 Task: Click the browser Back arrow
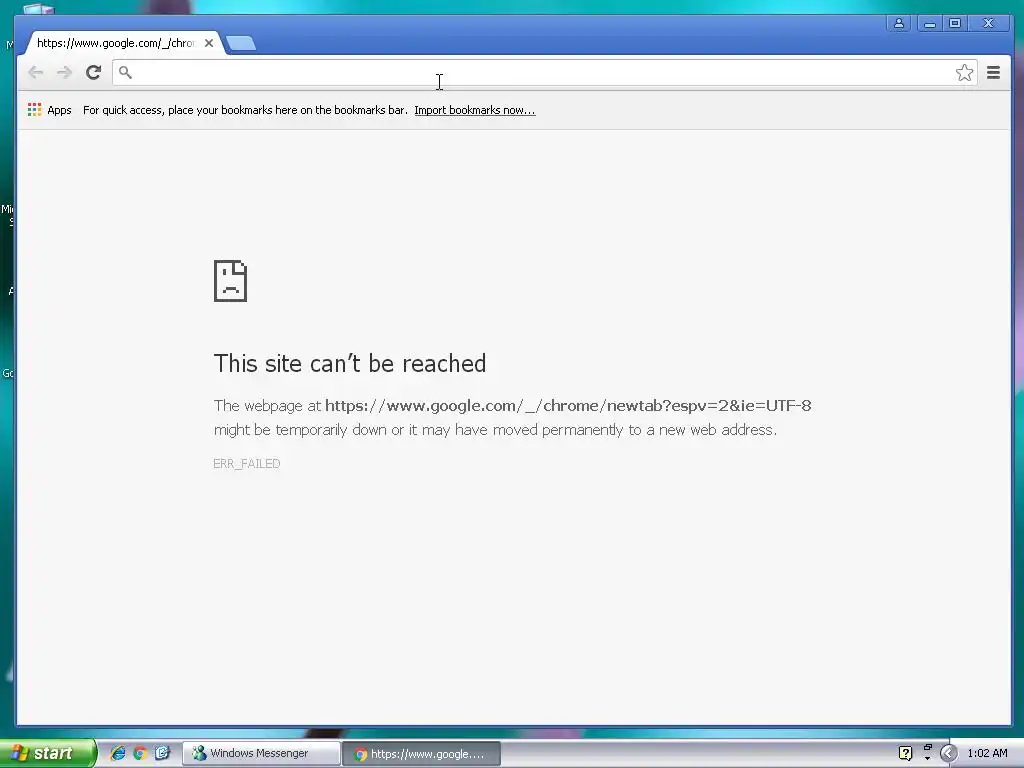(x=36, y=72)
